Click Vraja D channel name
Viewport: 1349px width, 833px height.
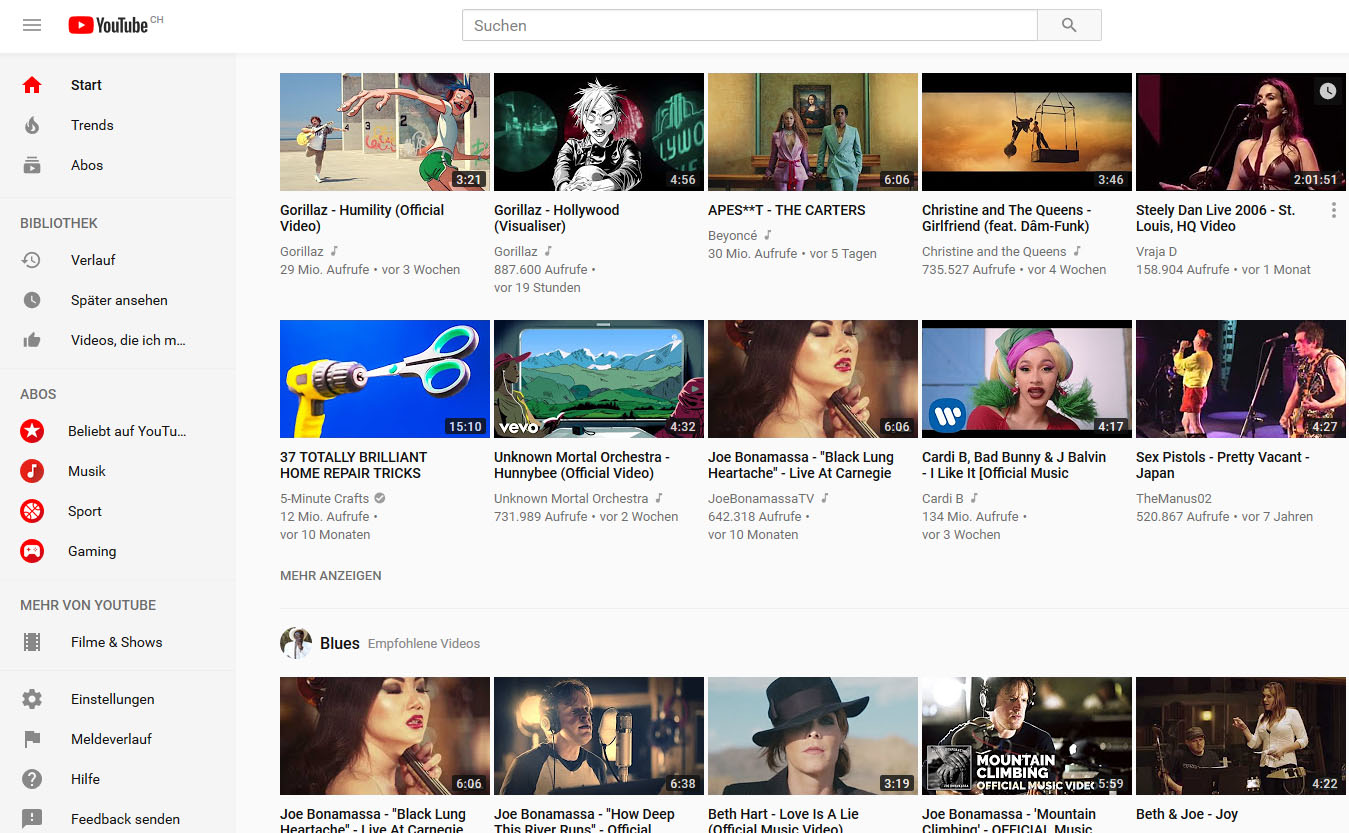click(x=1156, y=252)
